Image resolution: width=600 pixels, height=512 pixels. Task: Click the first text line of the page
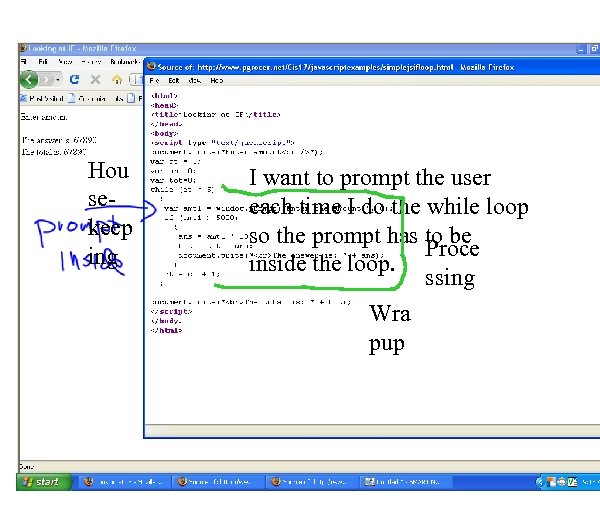pos(44,117)
